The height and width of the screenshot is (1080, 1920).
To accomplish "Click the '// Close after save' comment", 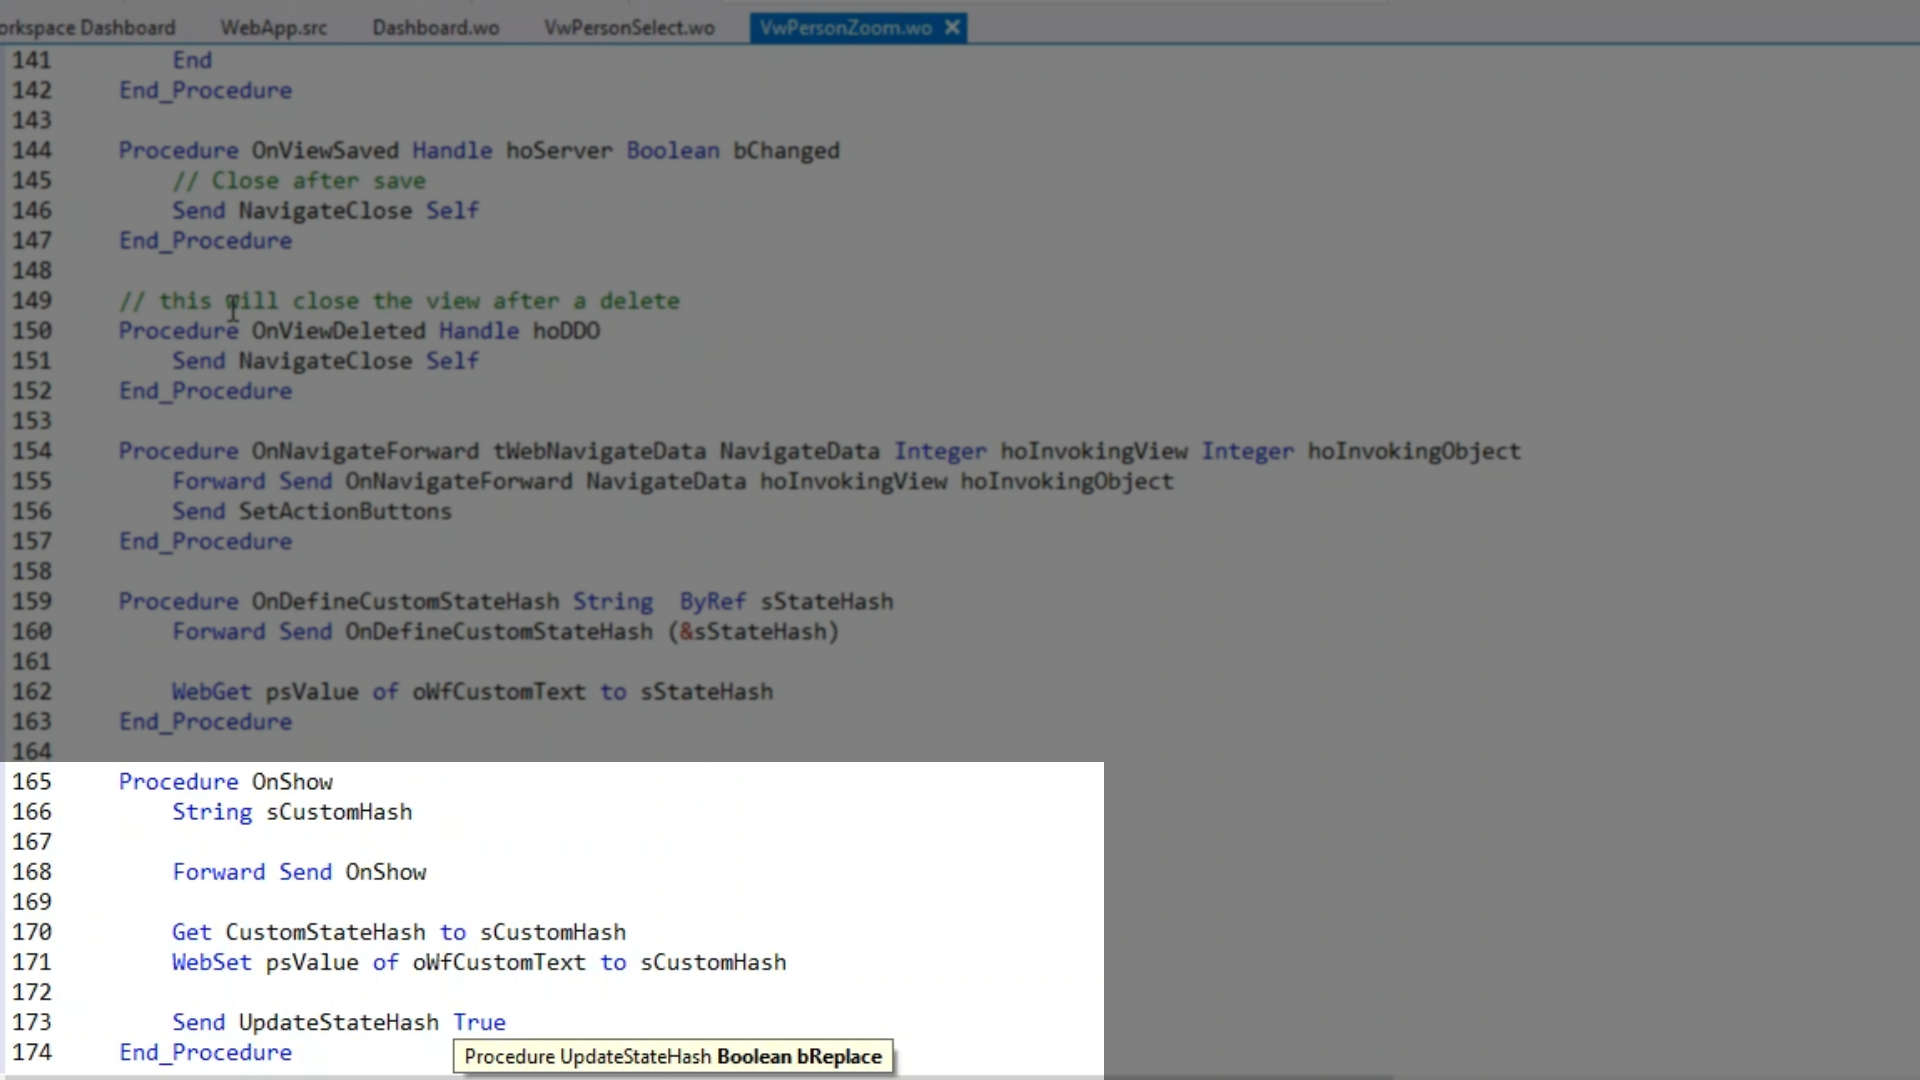I will [x=299, y=181].
